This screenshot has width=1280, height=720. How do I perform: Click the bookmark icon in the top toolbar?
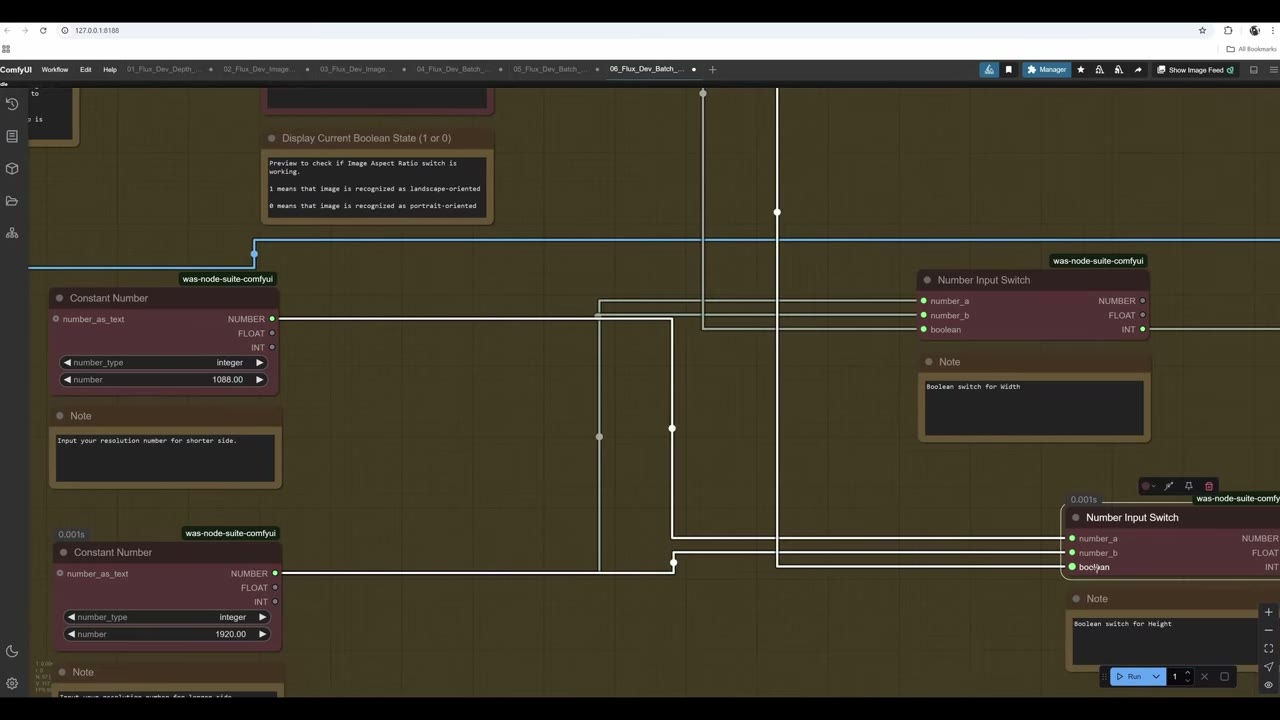point(1008,70)
